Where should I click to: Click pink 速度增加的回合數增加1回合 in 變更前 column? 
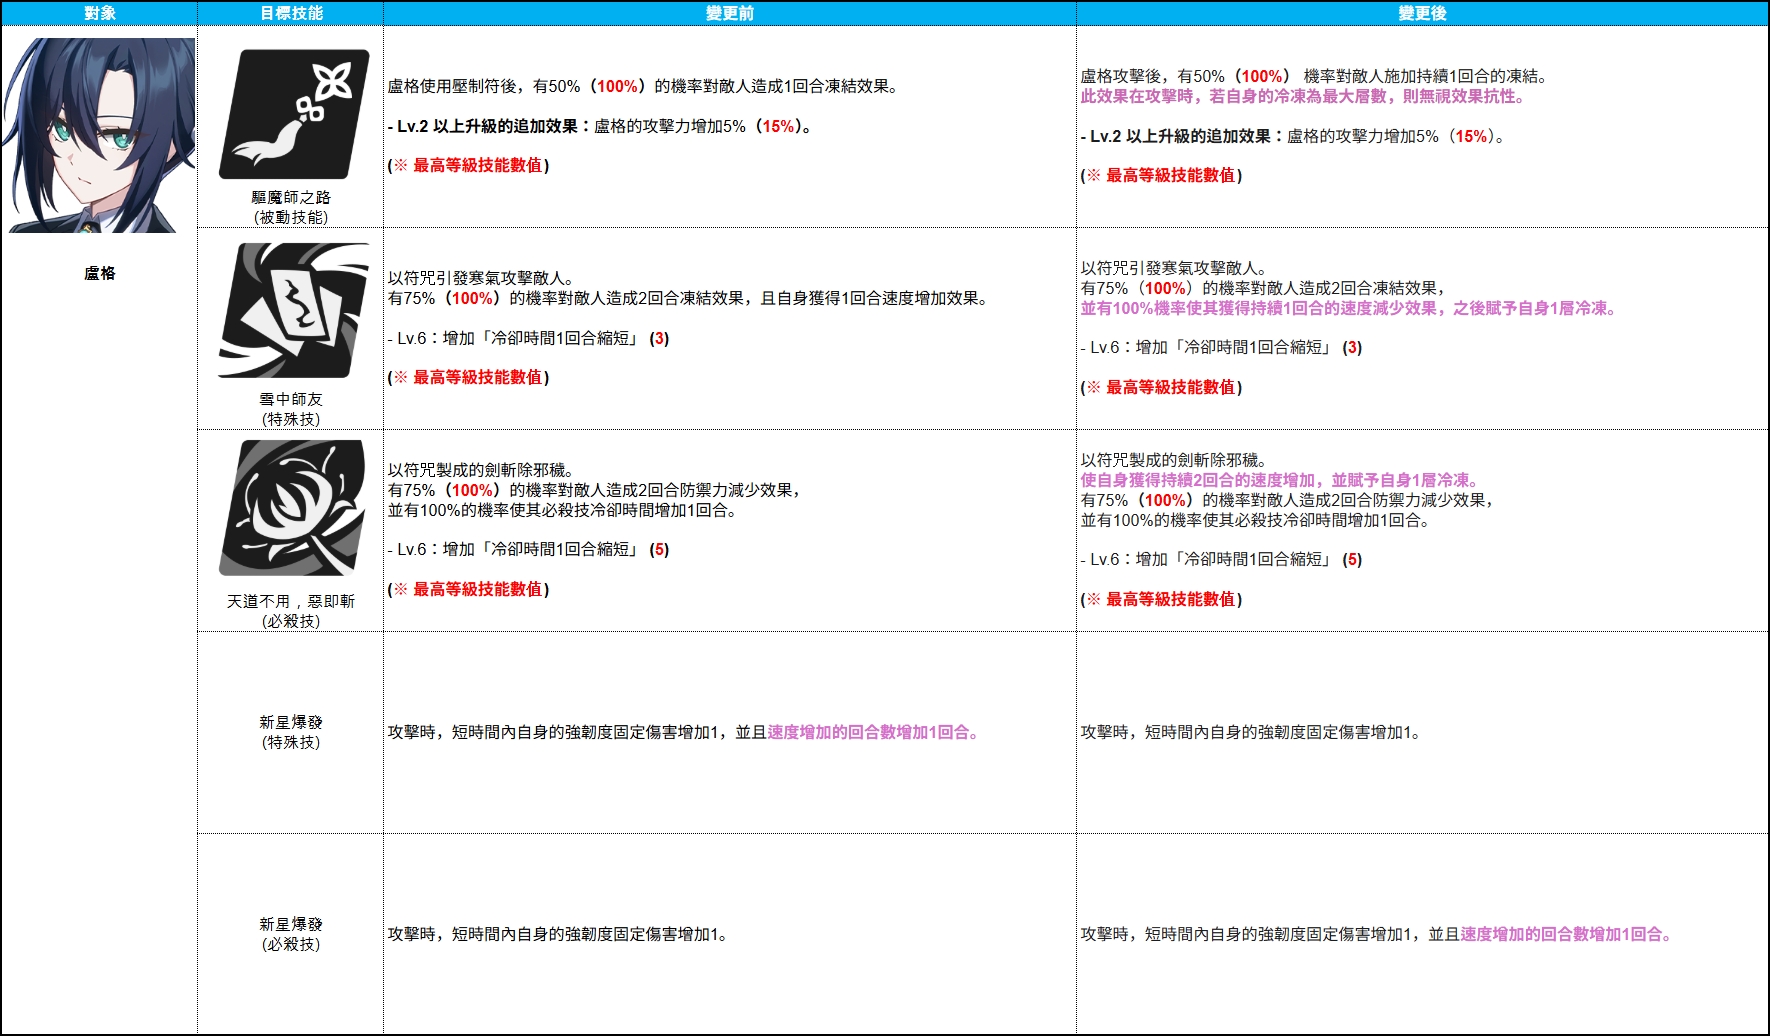873,732
